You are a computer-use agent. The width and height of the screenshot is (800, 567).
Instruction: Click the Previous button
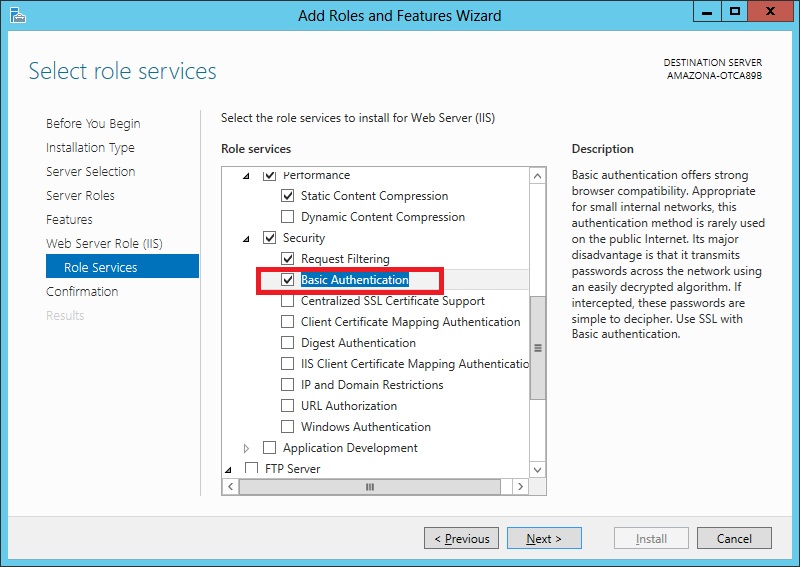pos(461,538)
